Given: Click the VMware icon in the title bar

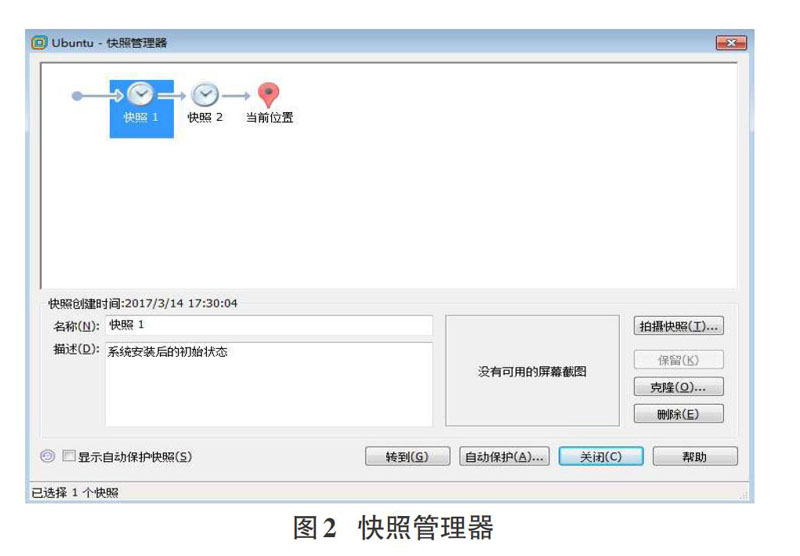Looking at the screenshot, I should [39, 42].
